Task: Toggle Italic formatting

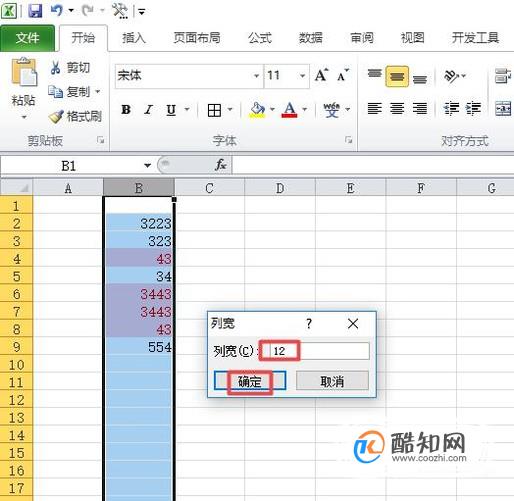Action: pyautogui.click(x=148, y=109)
